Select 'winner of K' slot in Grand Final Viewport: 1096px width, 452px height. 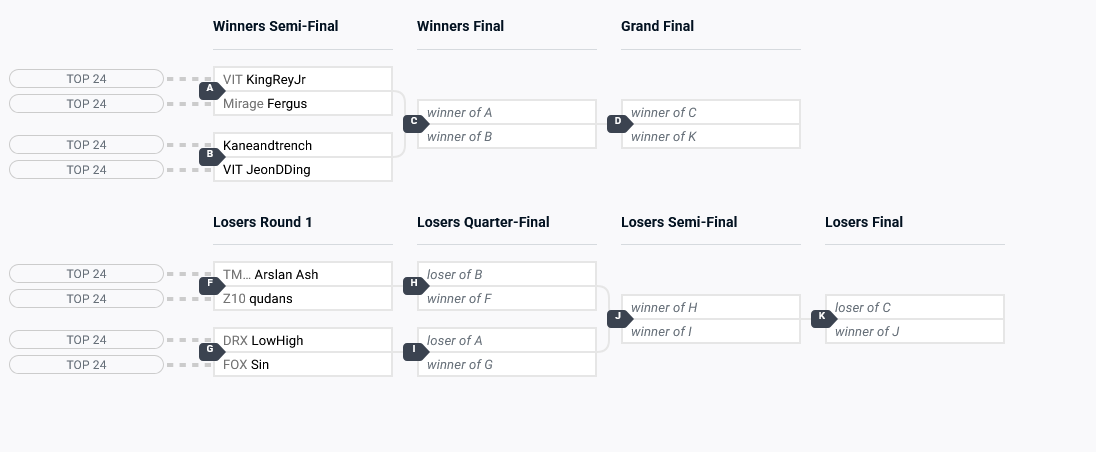(710, 137)
